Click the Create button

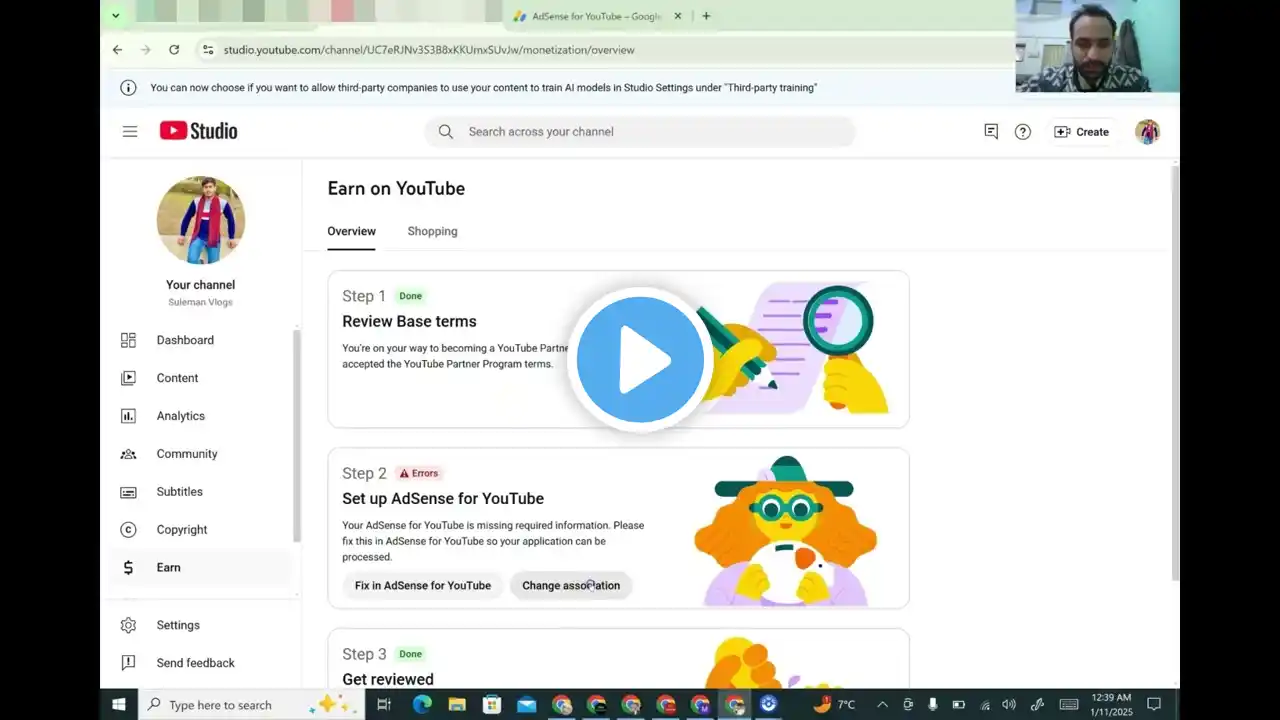coord(1081,132)
